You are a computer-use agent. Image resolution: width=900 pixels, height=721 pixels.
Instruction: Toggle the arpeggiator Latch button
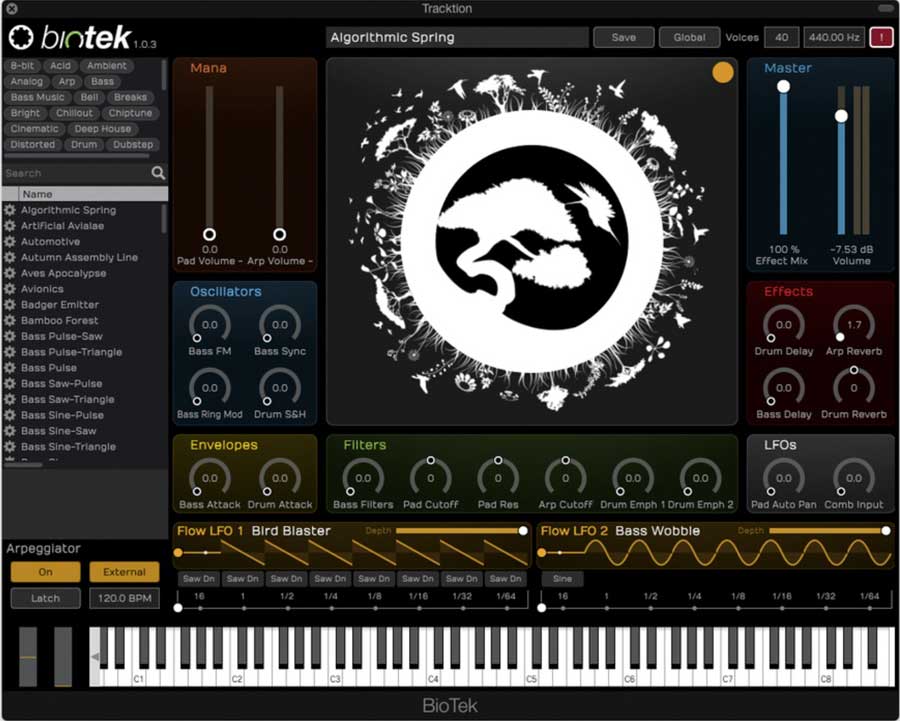pyautogui.click(x=45, y=598)
